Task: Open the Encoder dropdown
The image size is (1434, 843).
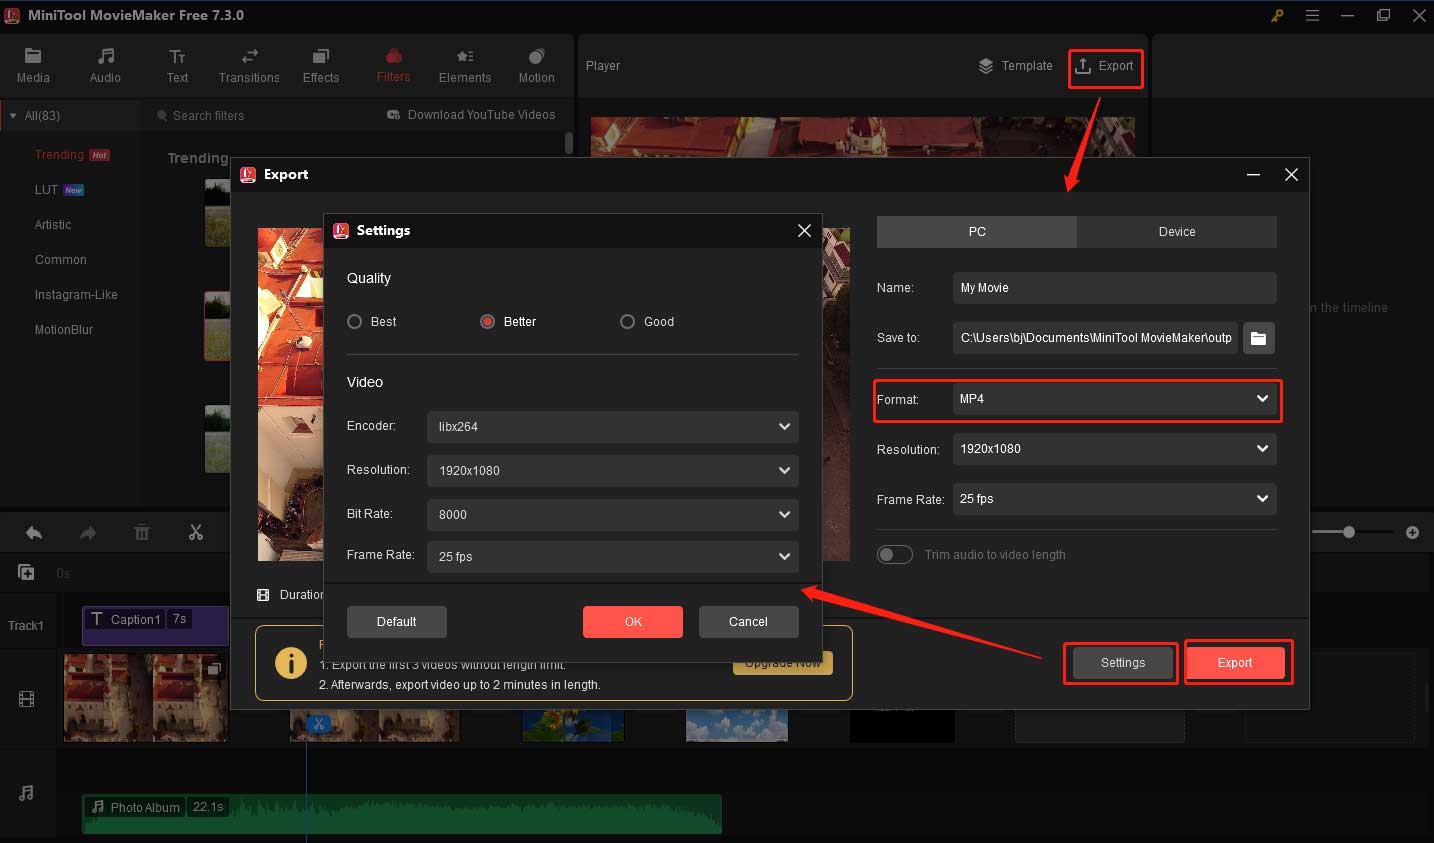Action: [612, 427]
